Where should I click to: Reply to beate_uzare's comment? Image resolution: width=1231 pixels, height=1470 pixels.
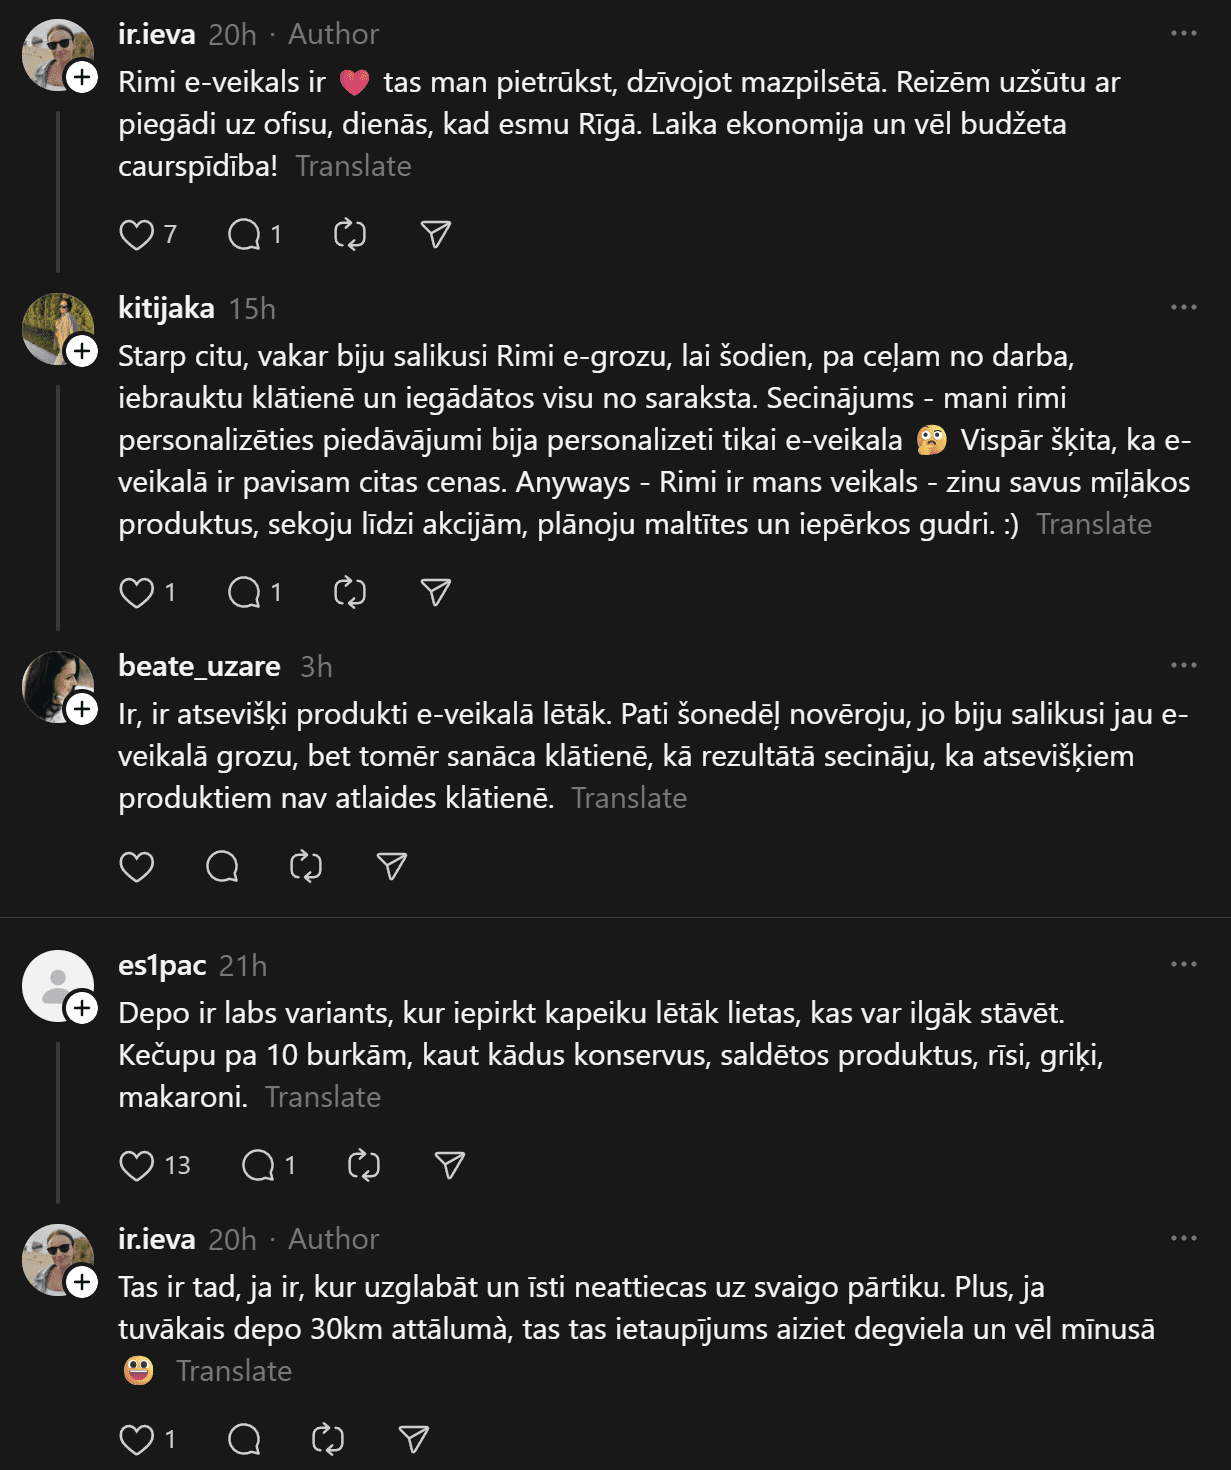pos(222,866)
